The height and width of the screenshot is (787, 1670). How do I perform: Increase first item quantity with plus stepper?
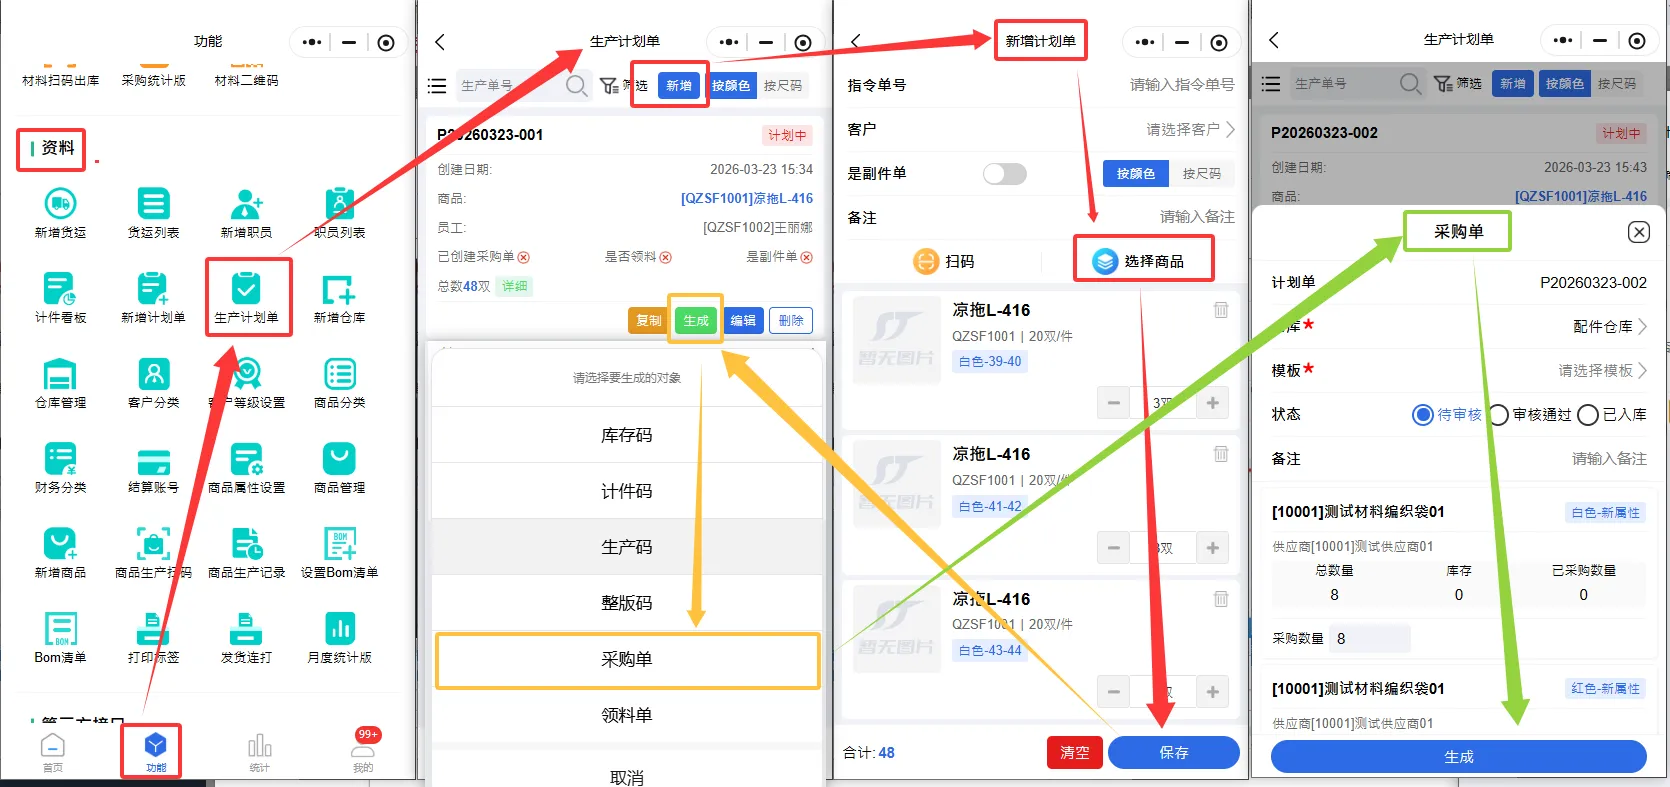pyautogui.click(x=1212, y=403)
